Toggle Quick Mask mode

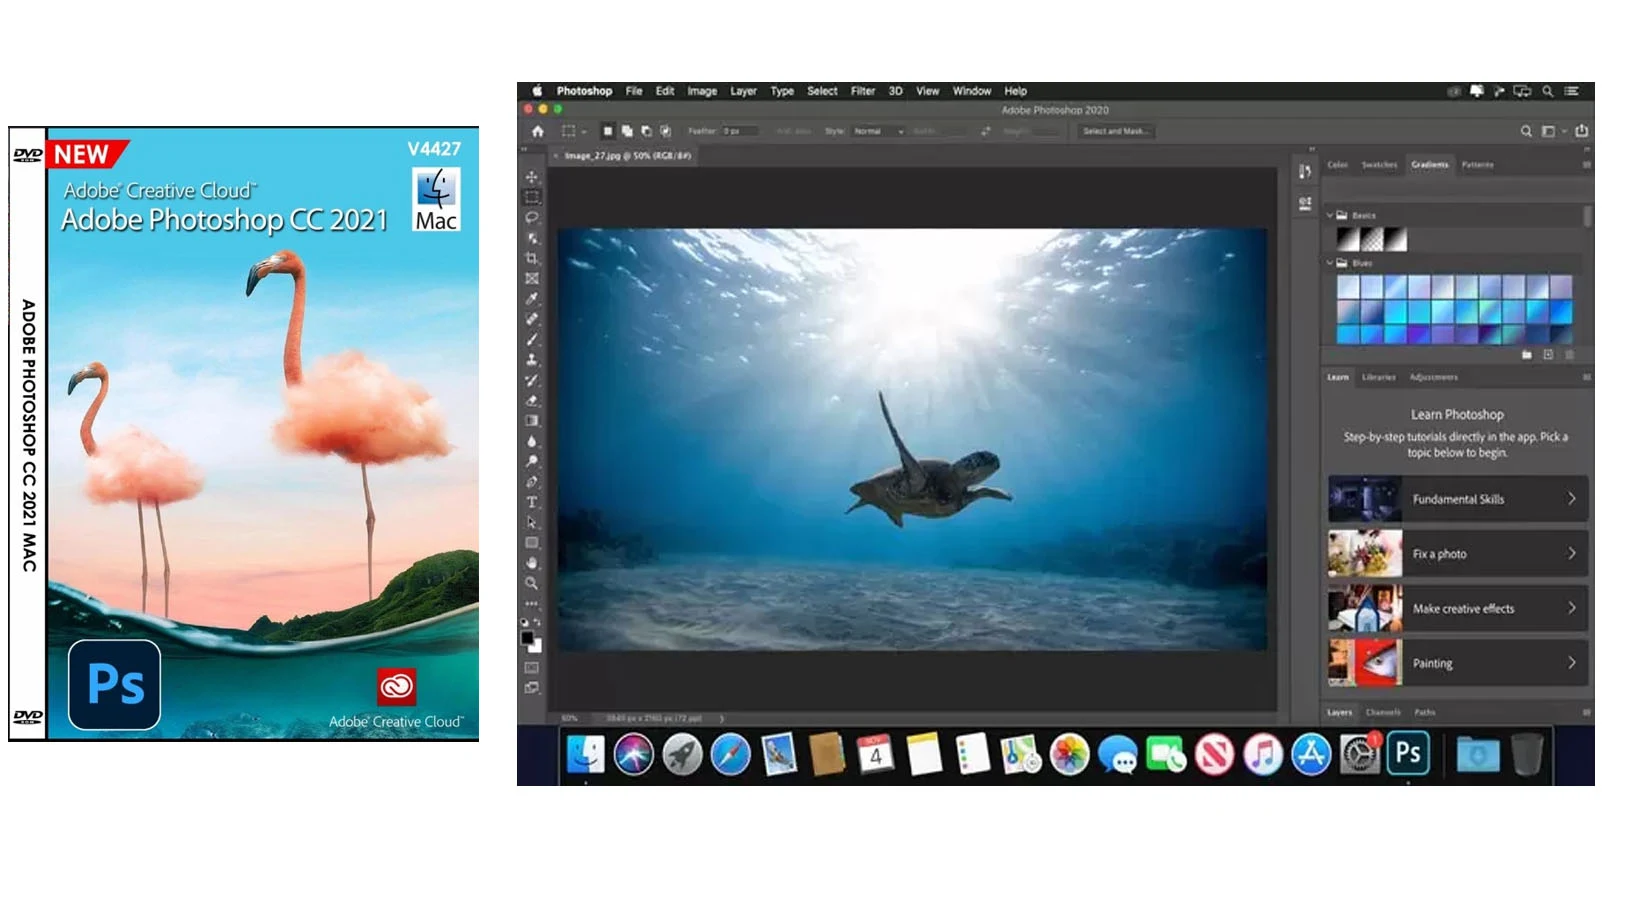tap(532, 667)
